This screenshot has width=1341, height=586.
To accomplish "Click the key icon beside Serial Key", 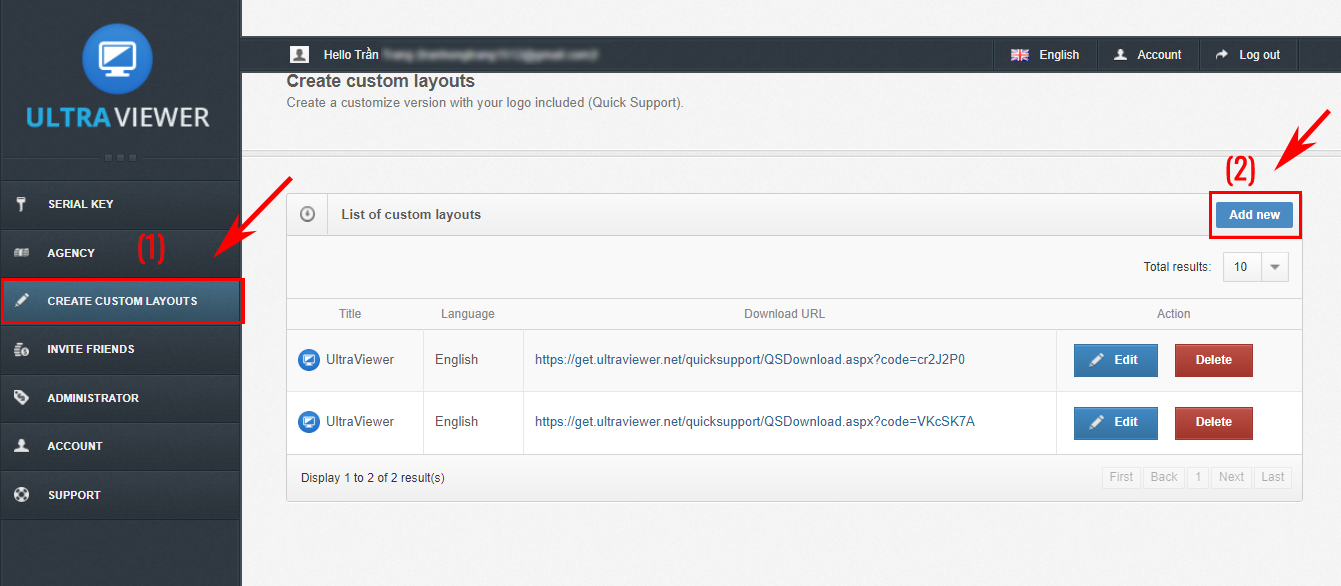I will point(21,204).
